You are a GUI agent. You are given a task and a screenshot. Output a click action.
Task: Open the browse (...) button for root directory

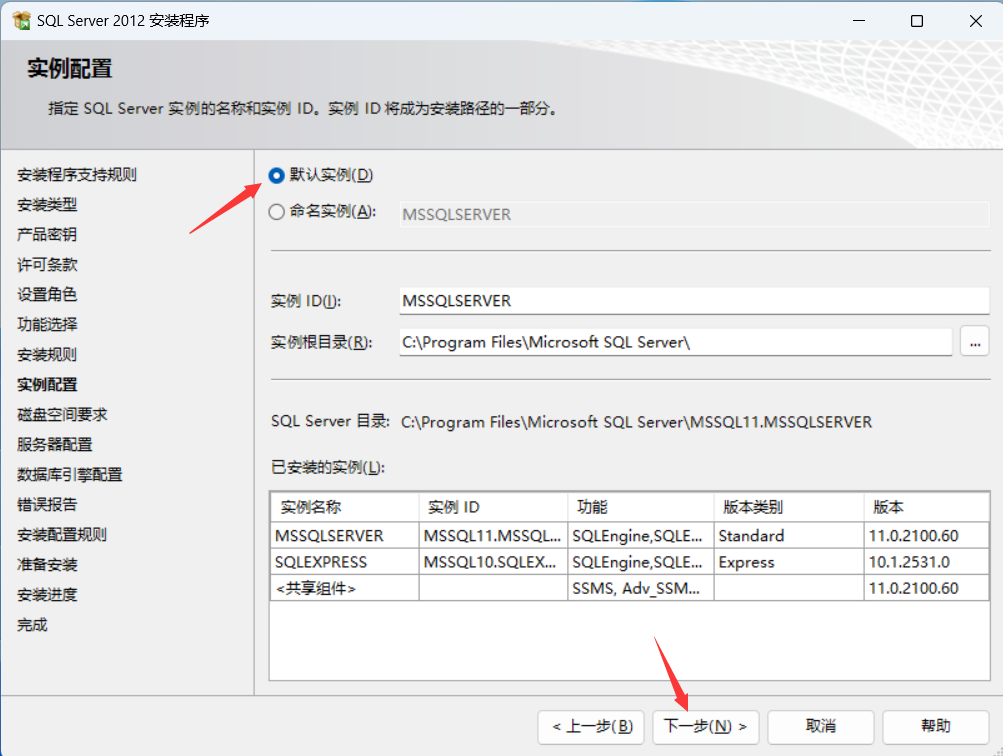point(974,342)
